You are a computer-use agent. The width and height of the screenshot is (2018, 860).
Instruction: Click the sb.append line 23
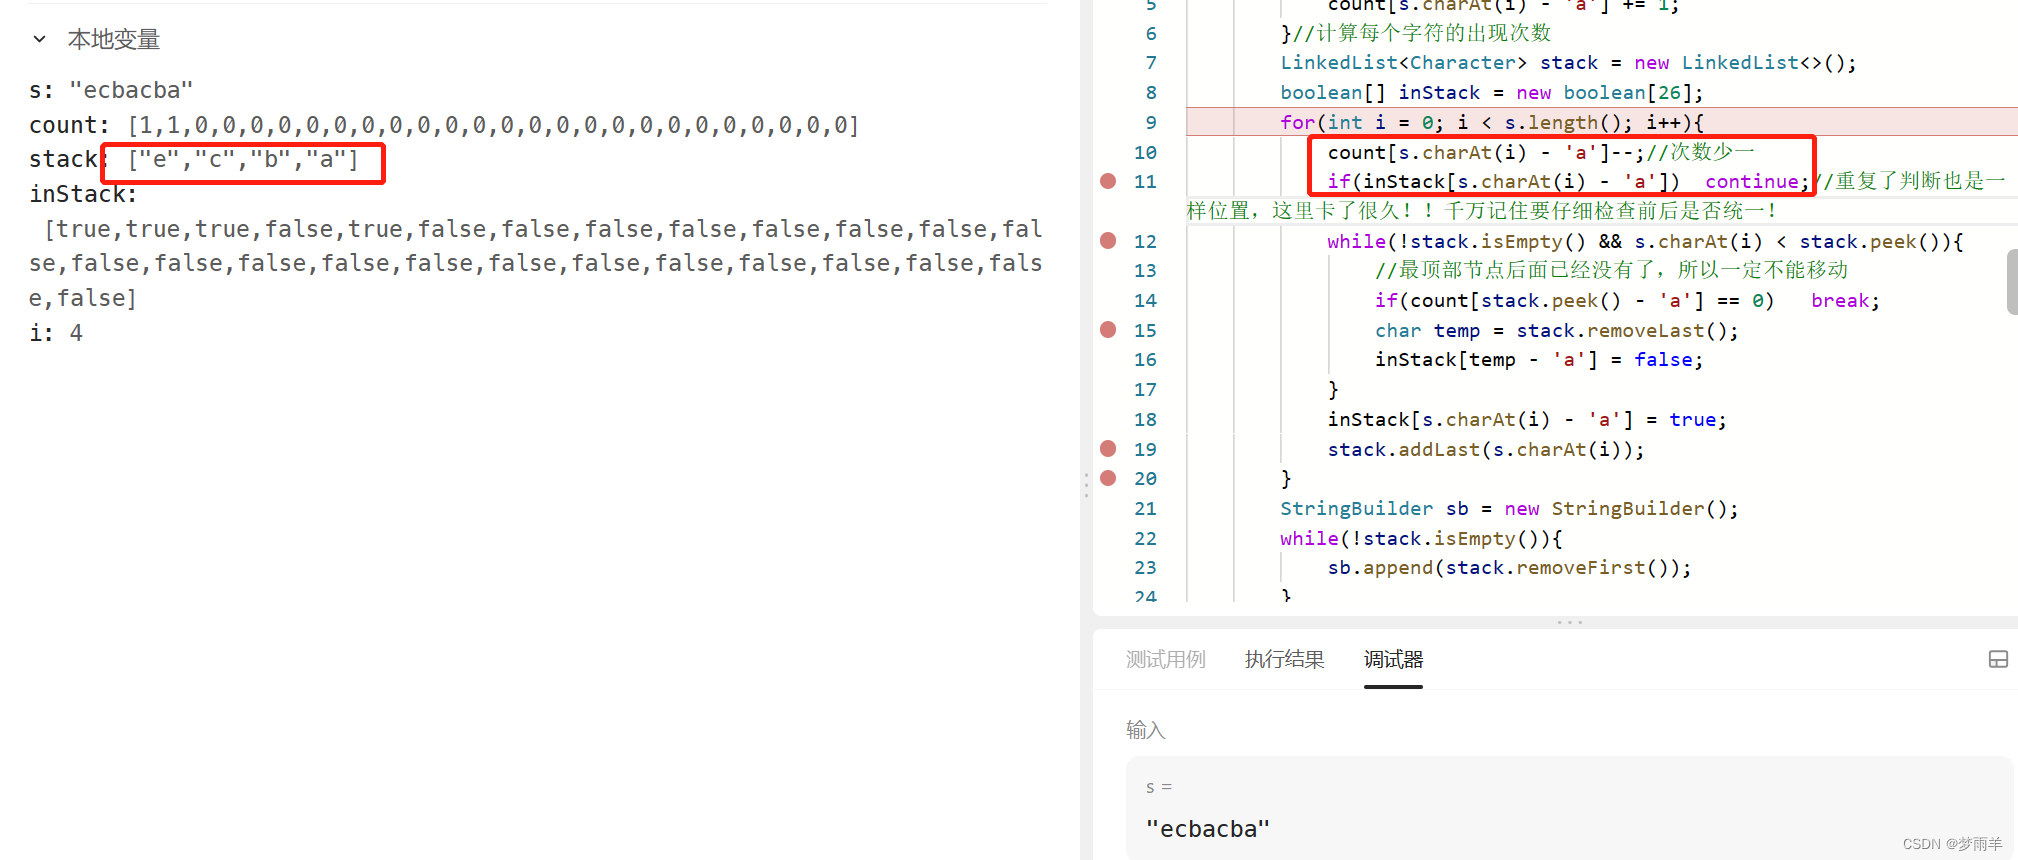pyautogui.click(x=1510, y=567)
